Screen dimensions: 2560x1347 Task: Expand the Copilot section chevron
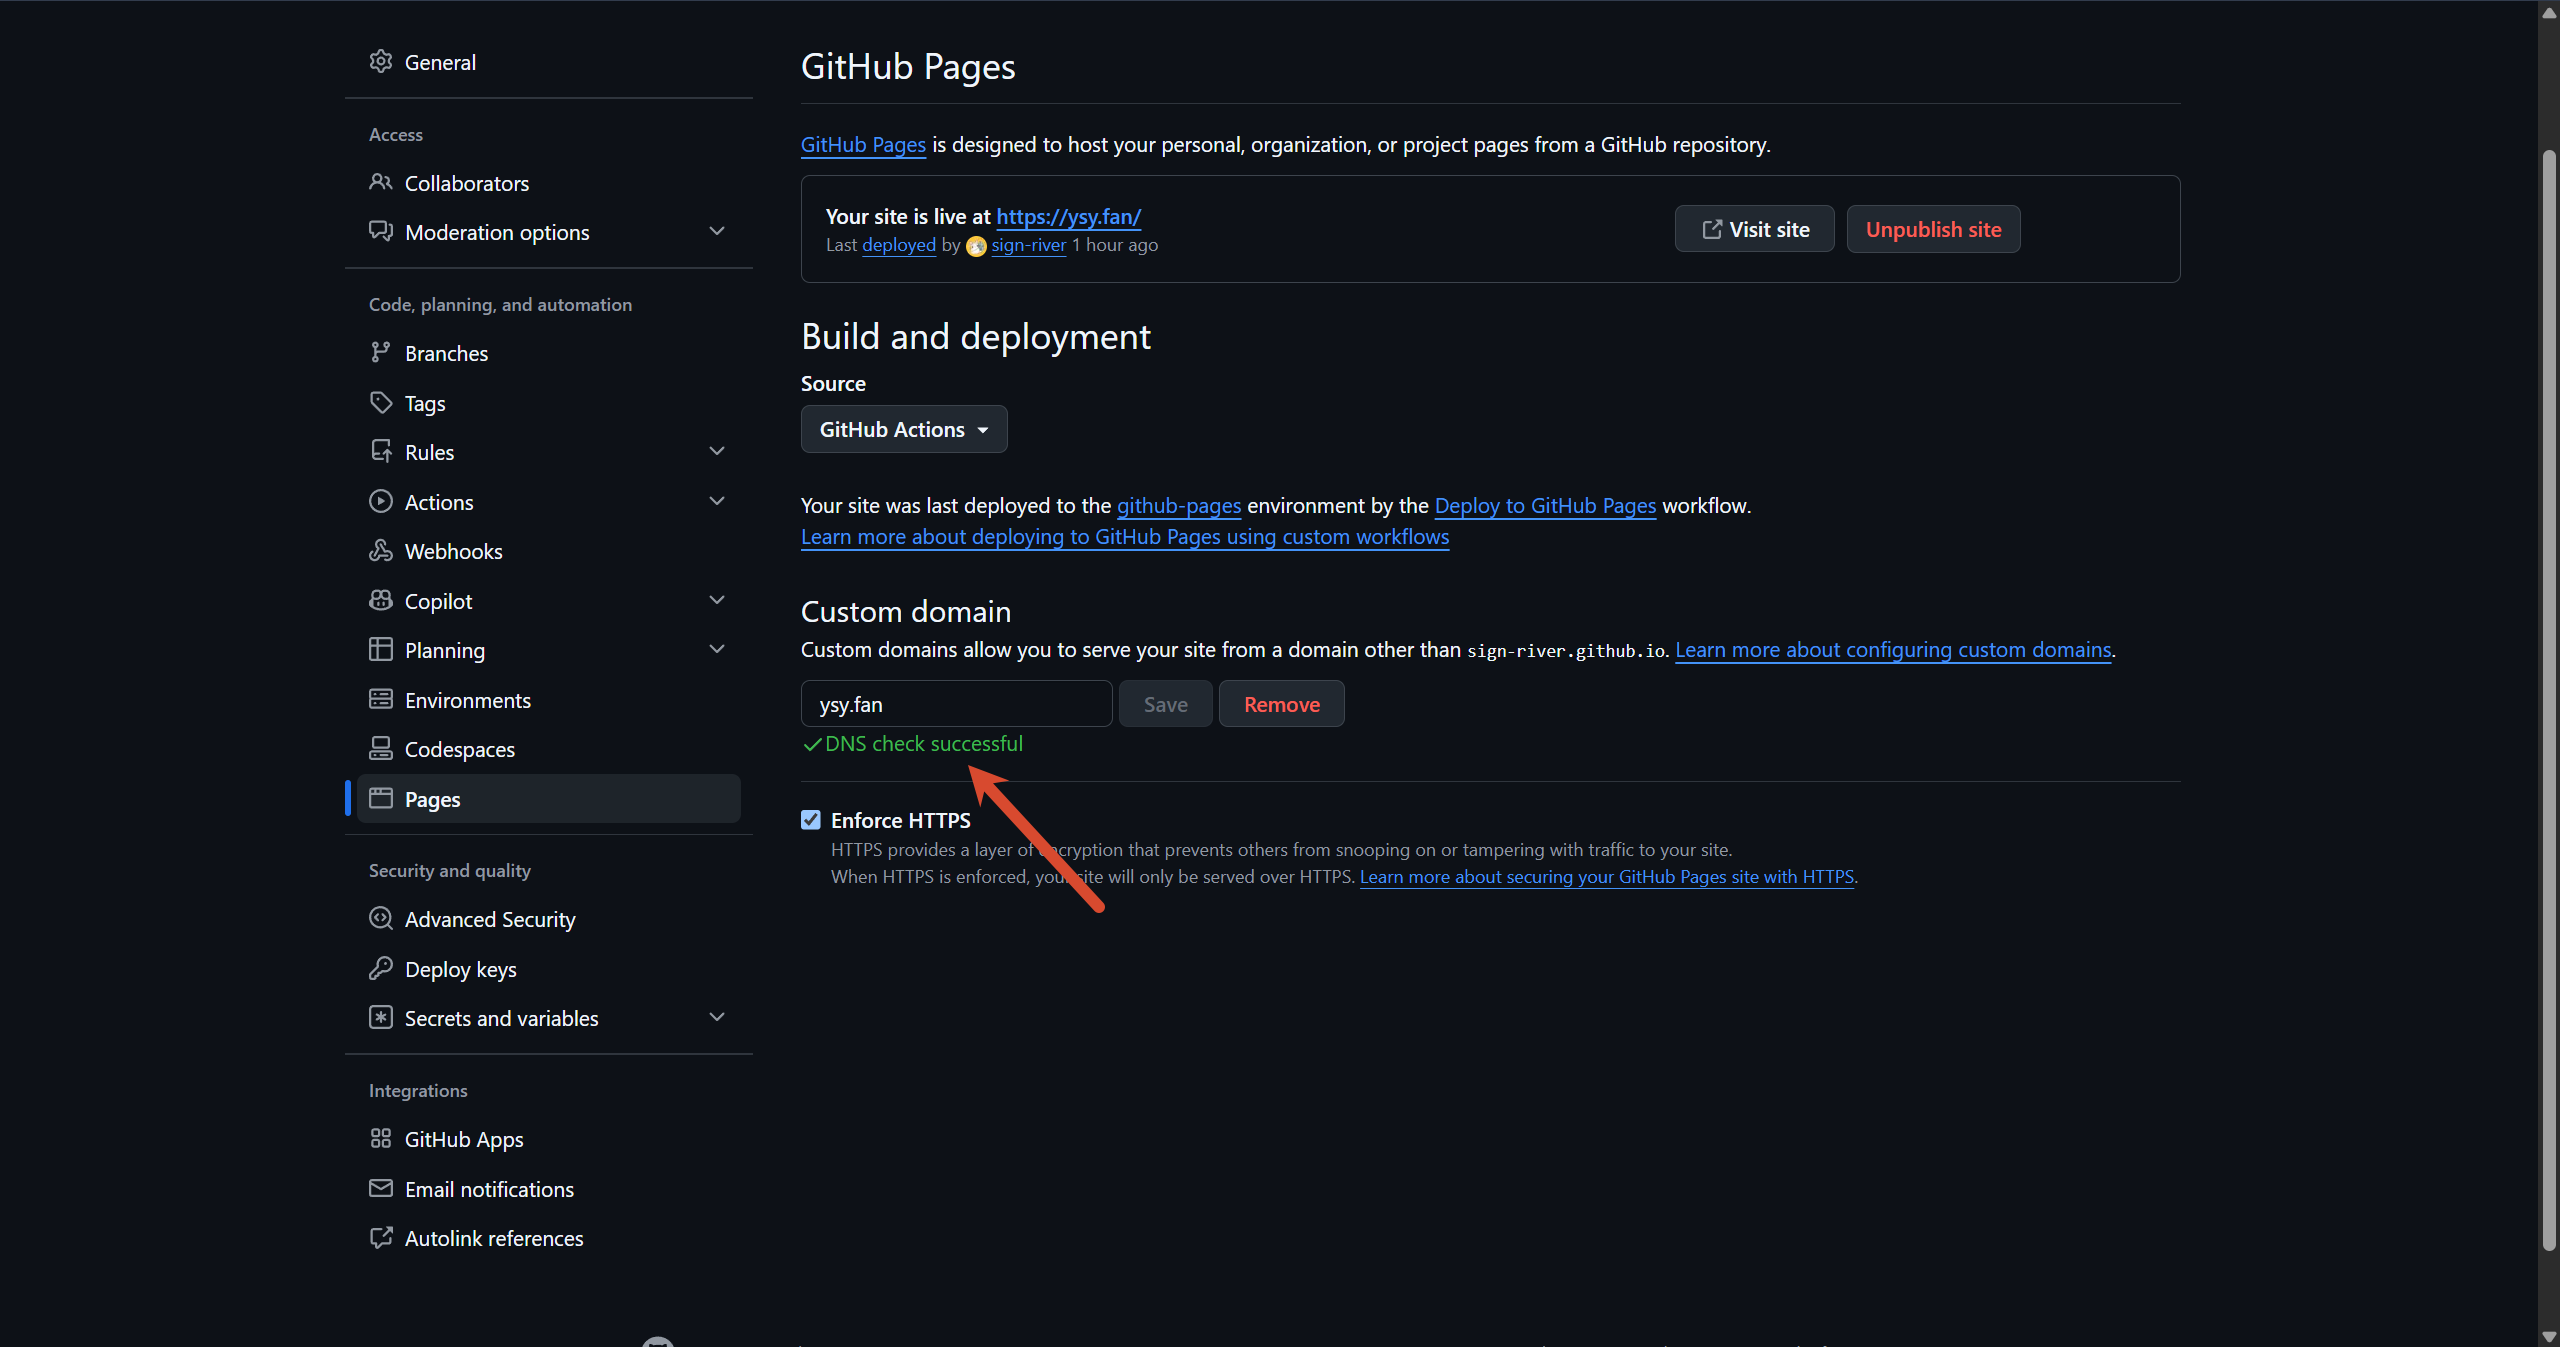[x=717, y=601]
